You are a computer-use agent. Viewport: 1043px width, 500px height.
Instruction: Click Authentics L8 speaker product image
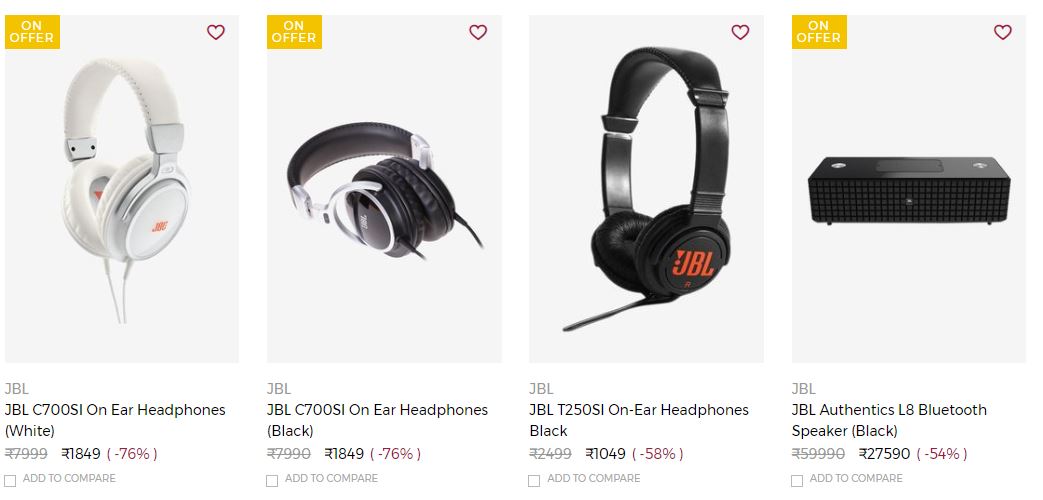click(x=909, y=189)
